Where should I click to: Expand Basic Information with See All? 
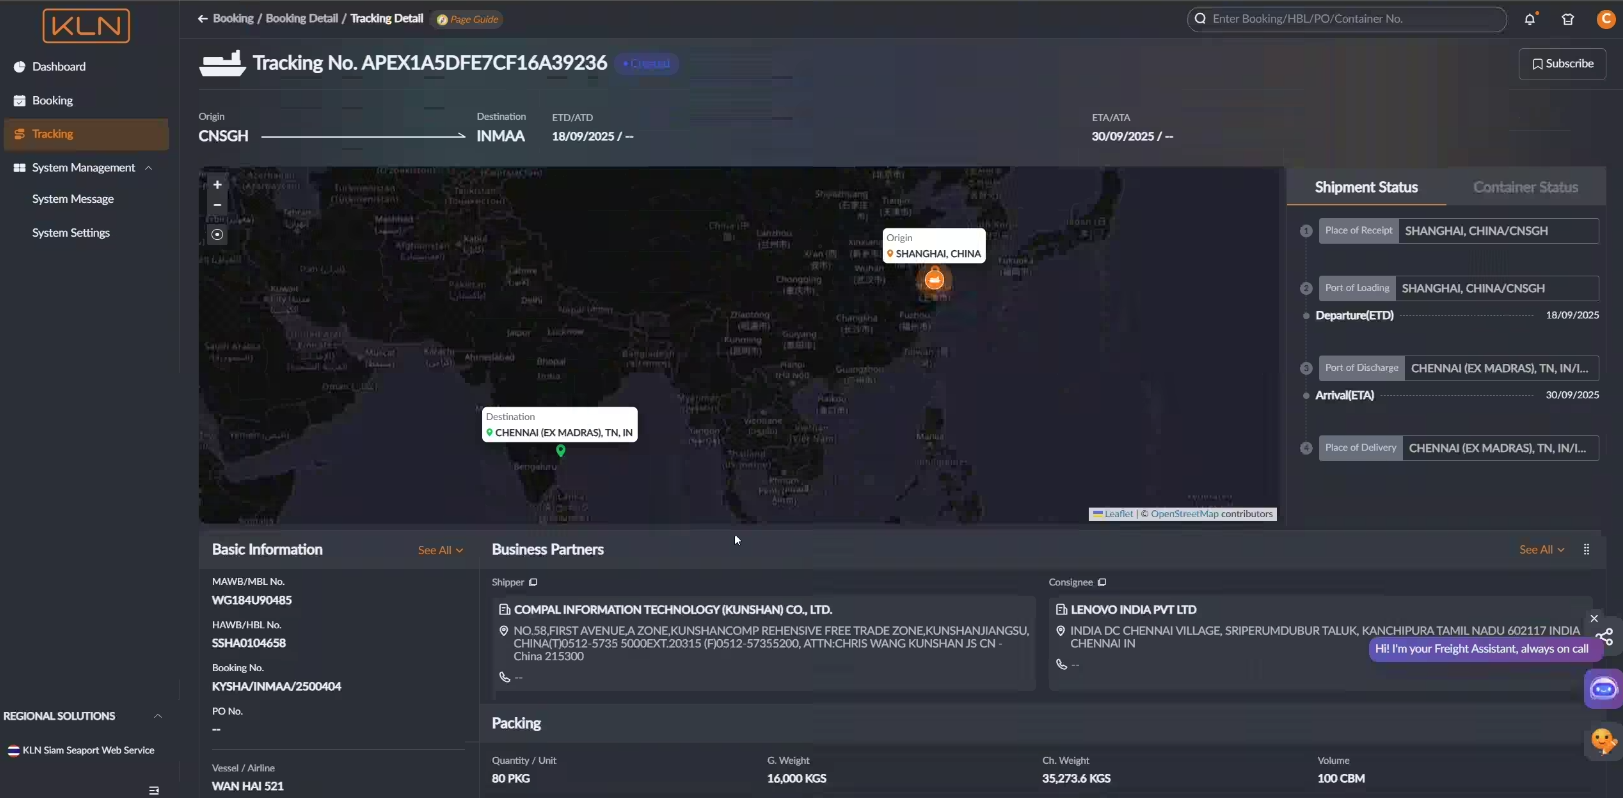[x=440, y=550]
